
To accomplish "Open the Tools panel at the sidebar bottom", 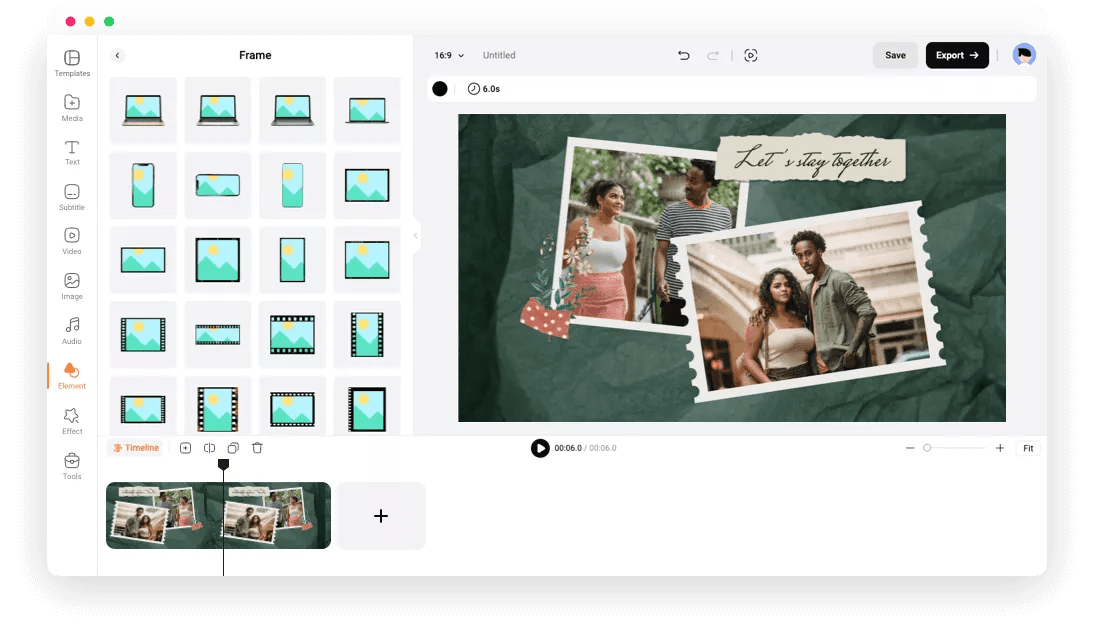I will pos(71,466).
